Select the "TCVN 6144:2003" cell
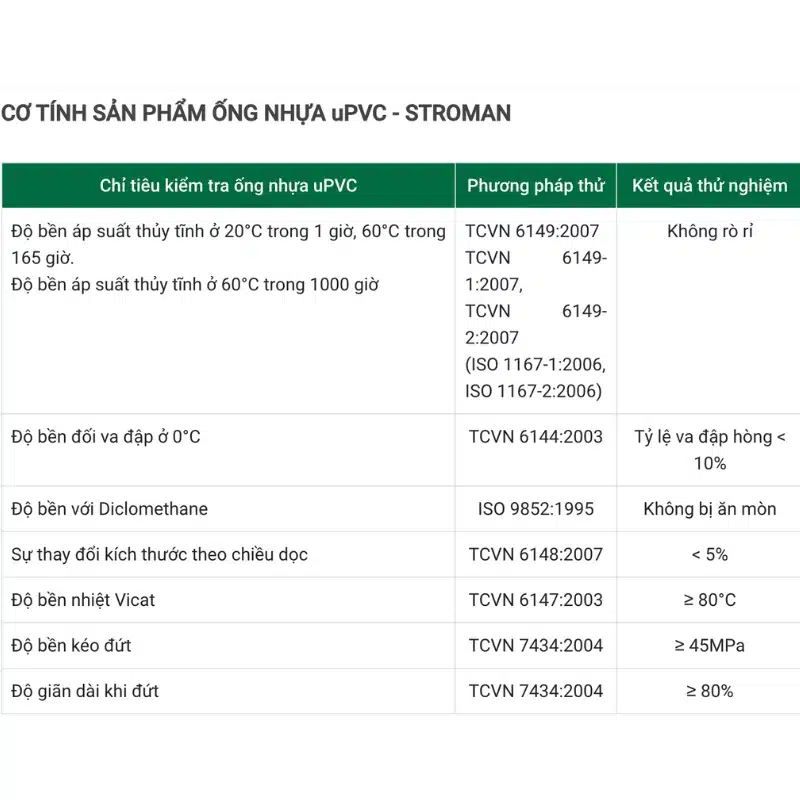The width and height of the screenshot is (800, 800). coord(536,437)
